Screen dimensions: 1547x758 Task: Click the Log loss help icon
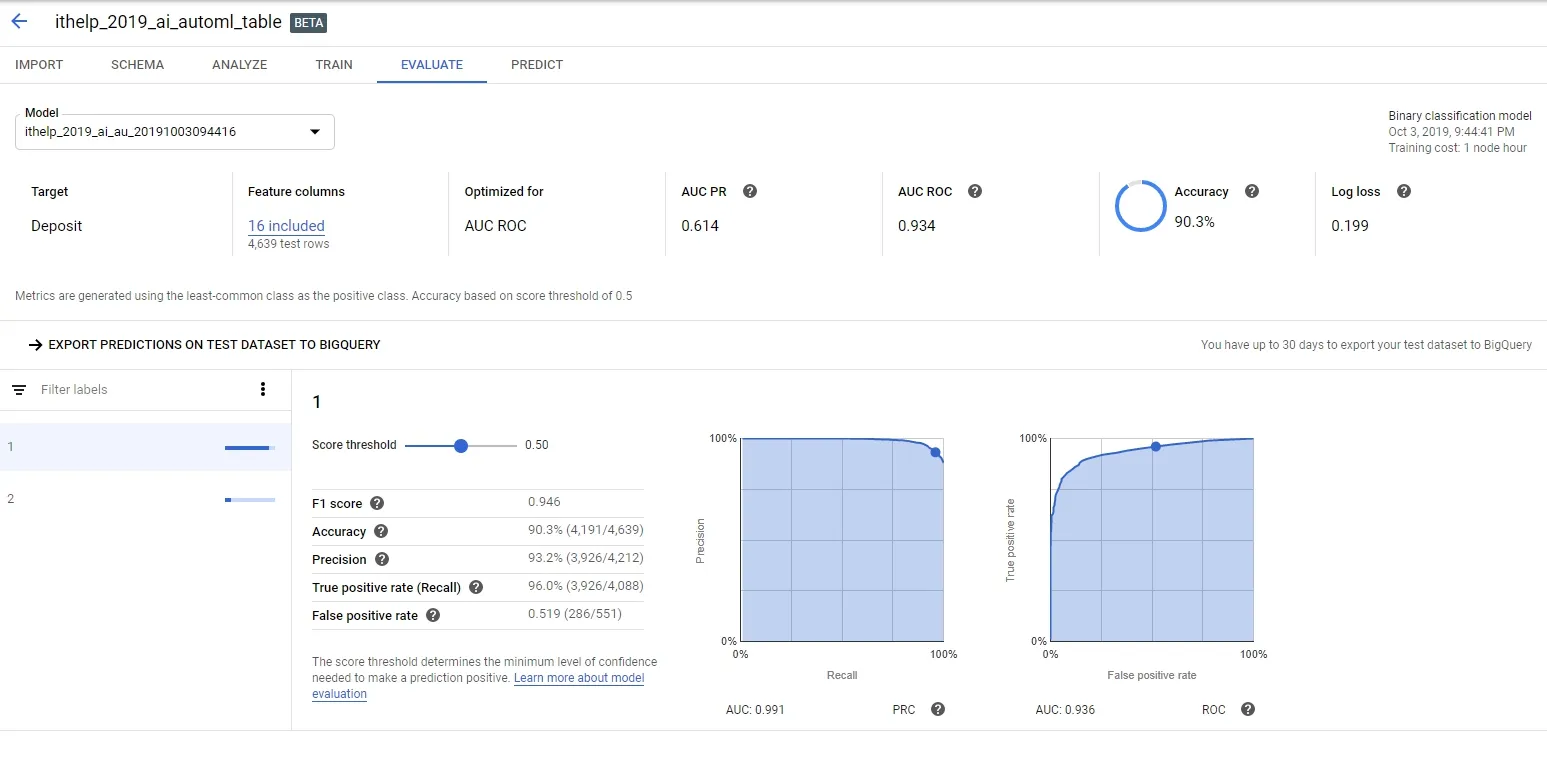(1403, 191)
